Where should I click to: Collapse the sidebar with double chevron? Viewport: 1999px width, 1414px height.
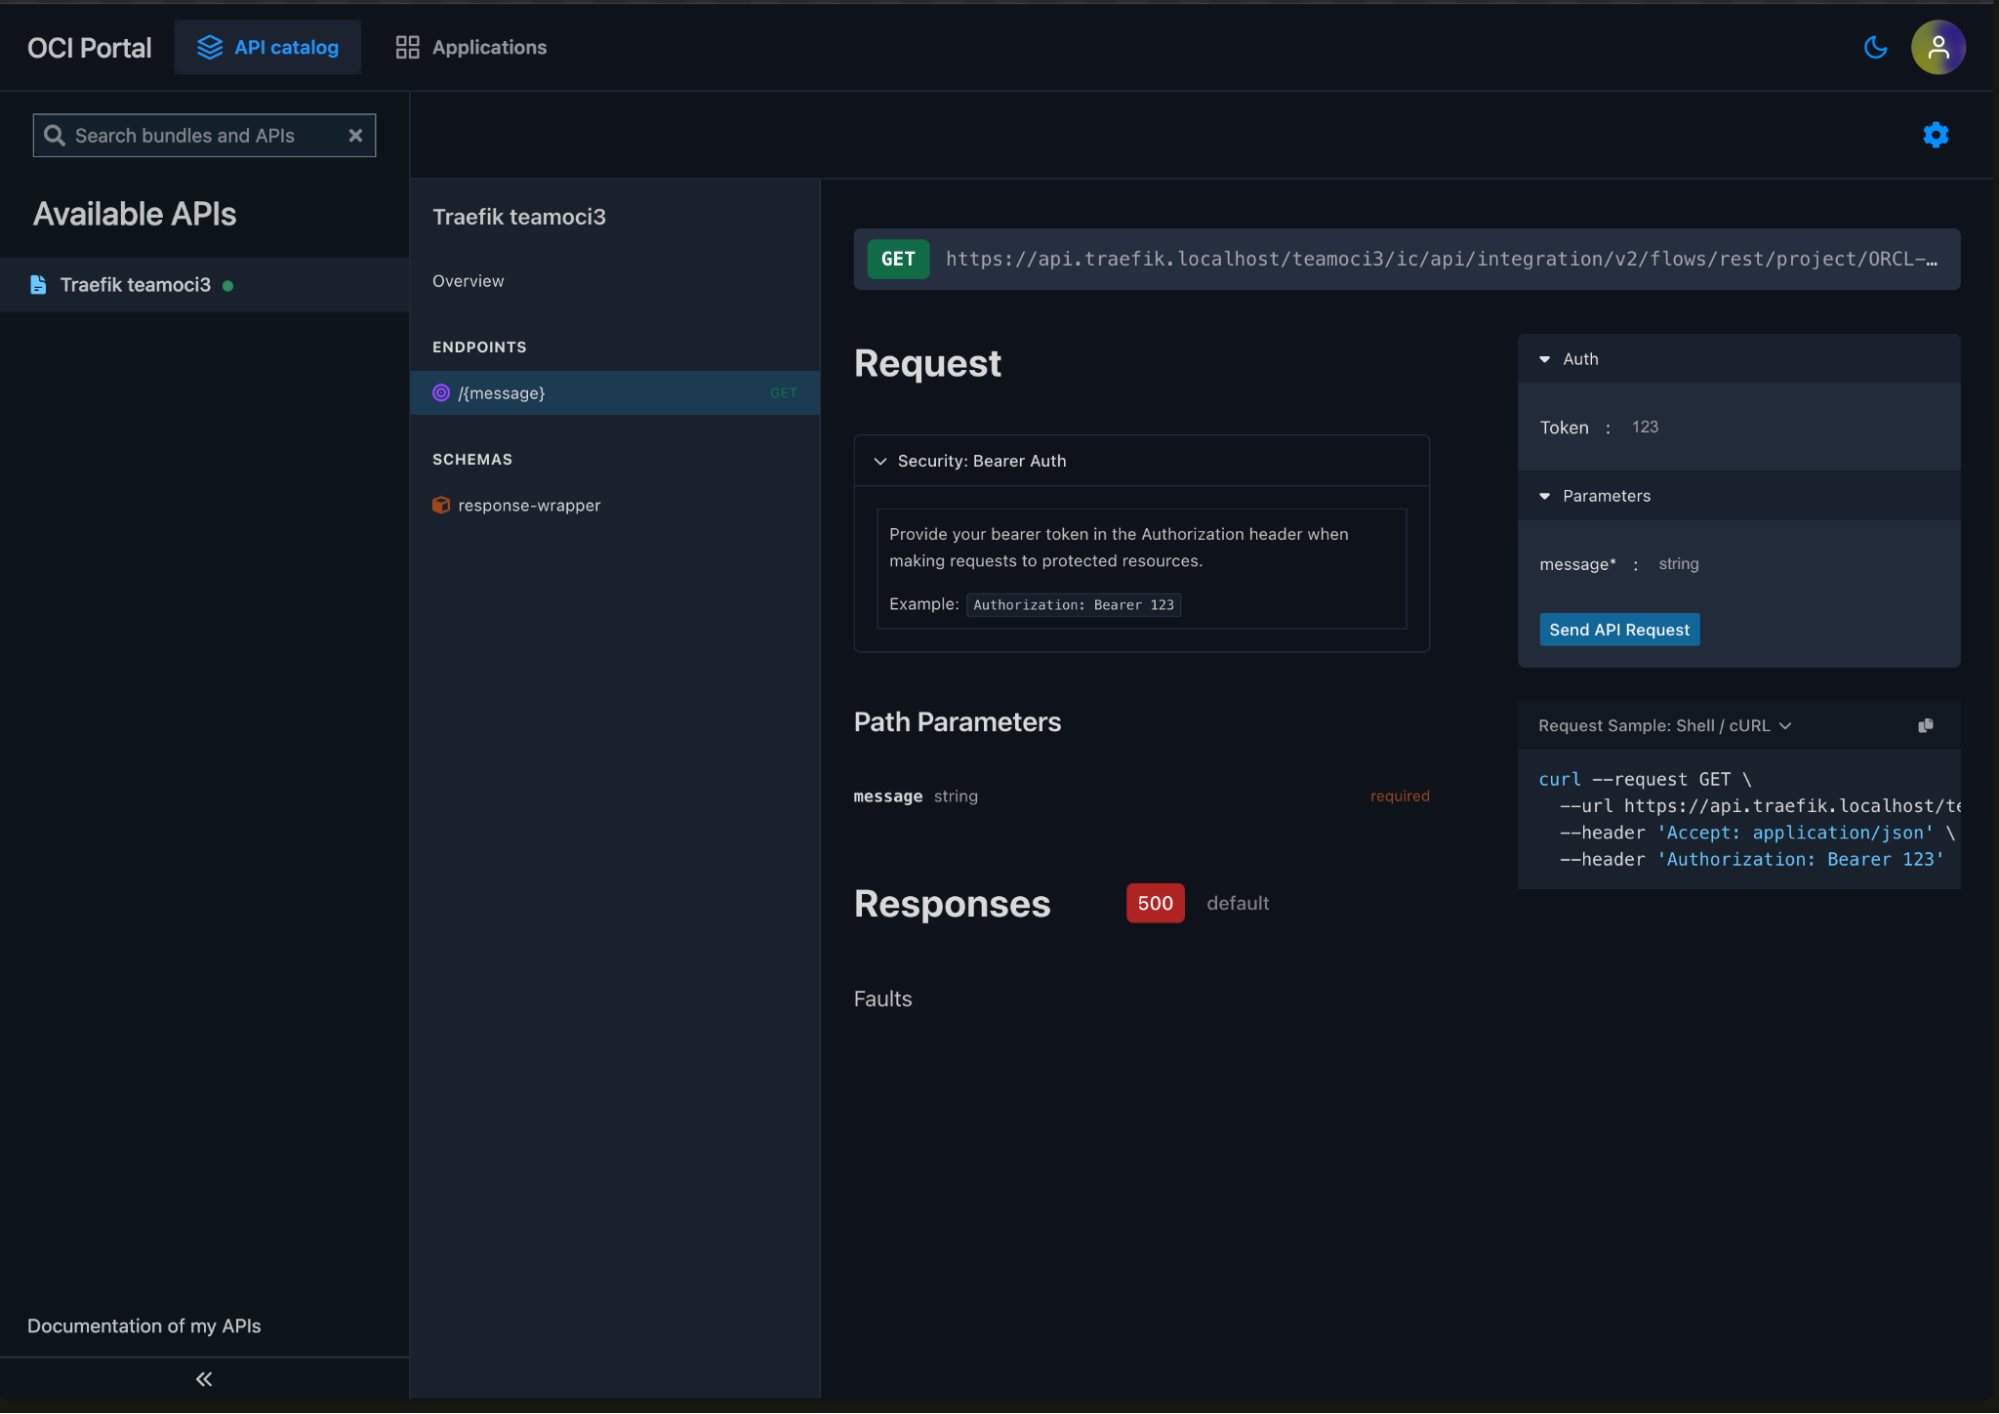[x=204, y=1379]
